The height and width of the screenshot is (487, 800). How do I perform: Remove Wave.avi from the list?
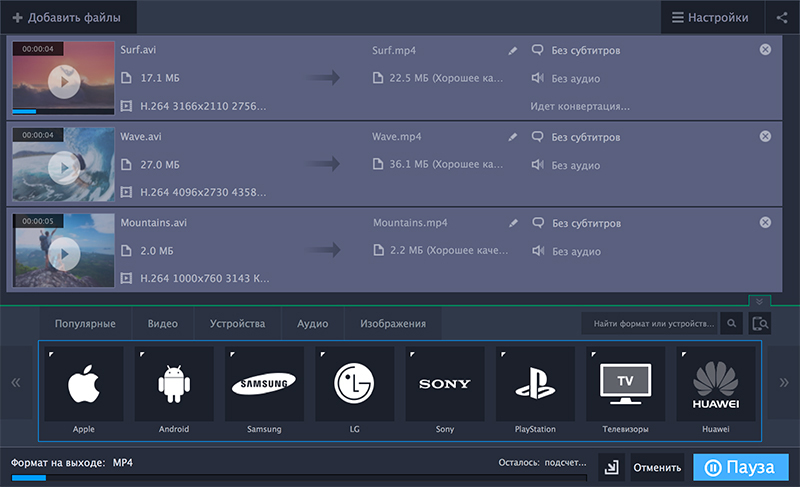tap(765, 136)
